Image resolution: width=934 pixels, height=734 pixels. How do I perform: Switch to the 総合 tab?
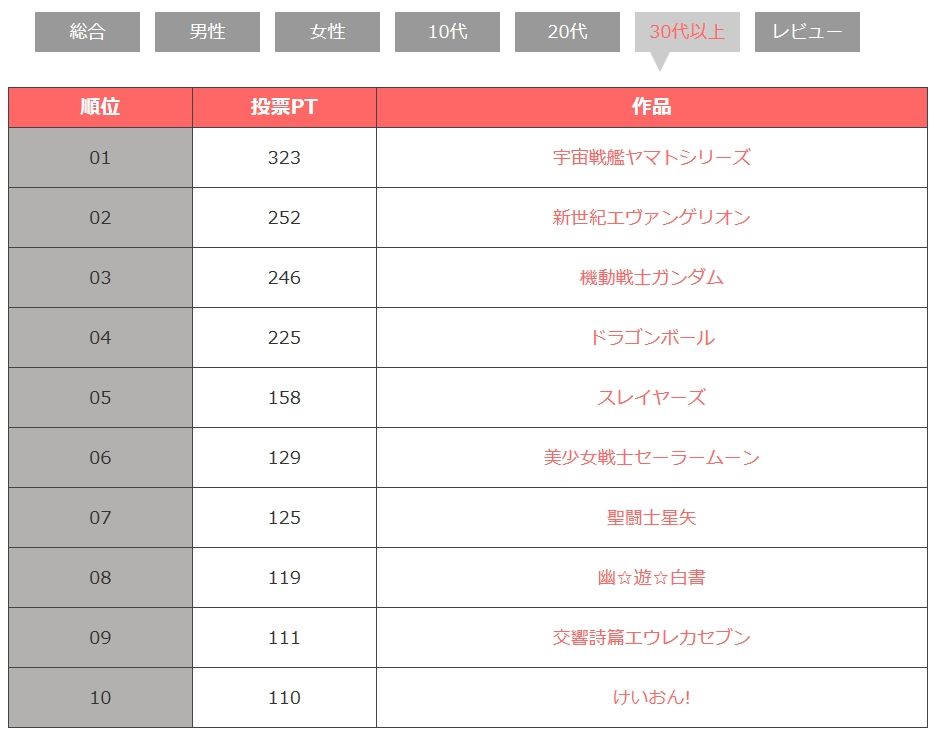(87, 32)
